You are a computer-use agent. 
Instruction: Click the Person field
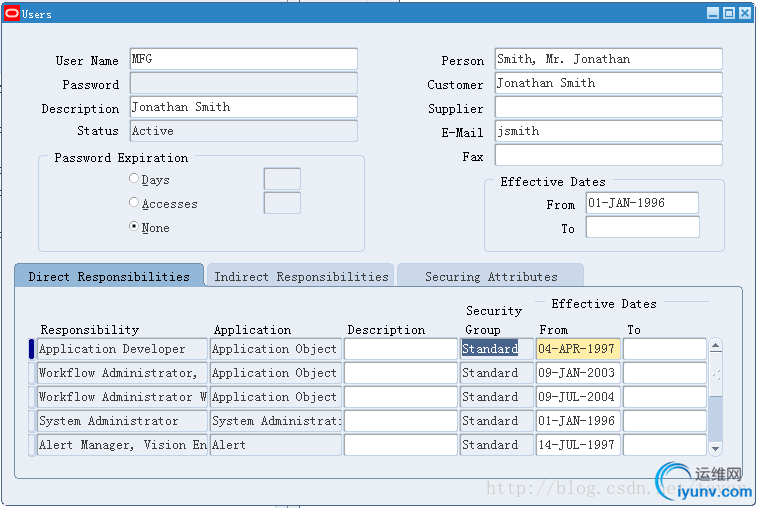pos(609,59)
